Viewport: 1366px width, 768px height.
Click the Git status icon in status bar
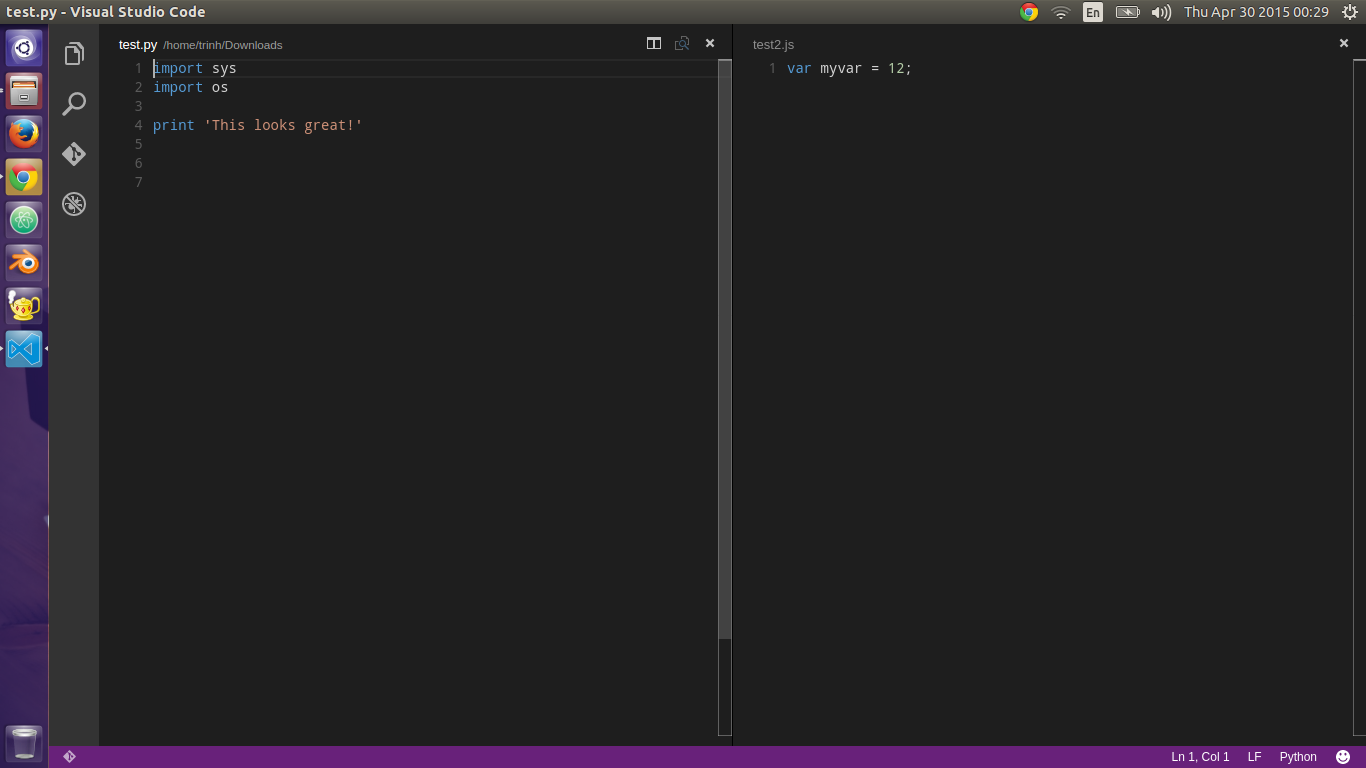click(69, 757)
